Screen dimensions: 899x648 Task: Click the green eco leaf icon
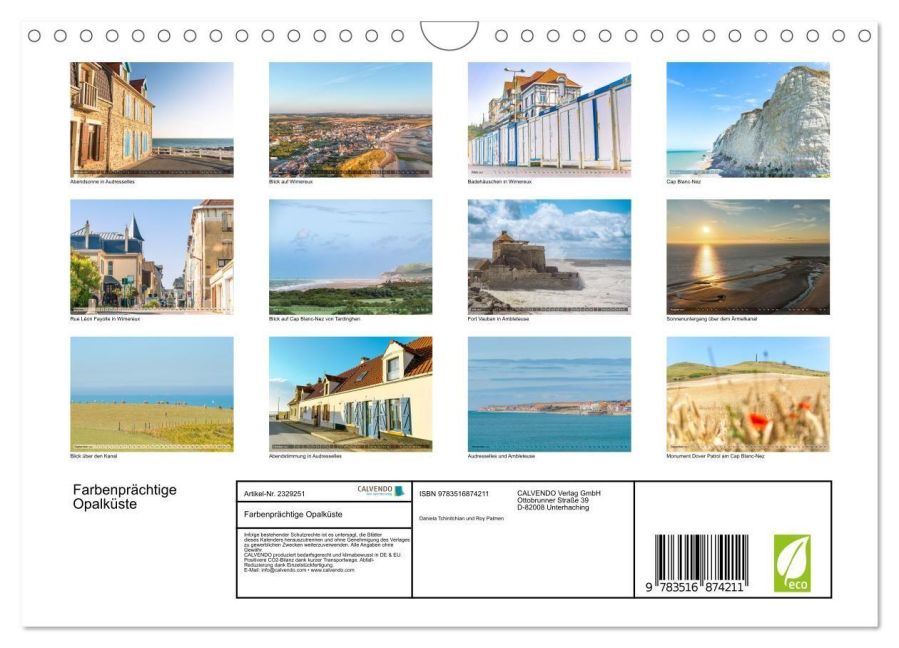coord(792,563)
